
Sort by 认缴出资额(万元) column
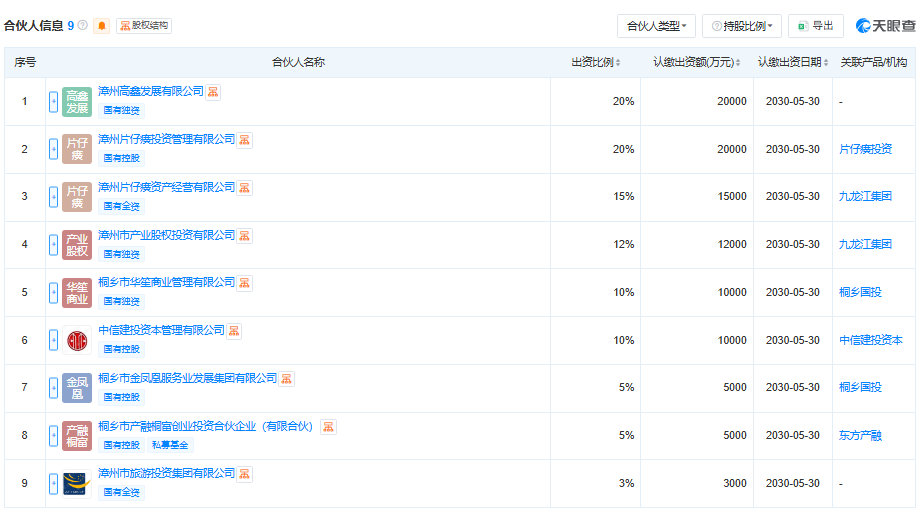point(696,62)
